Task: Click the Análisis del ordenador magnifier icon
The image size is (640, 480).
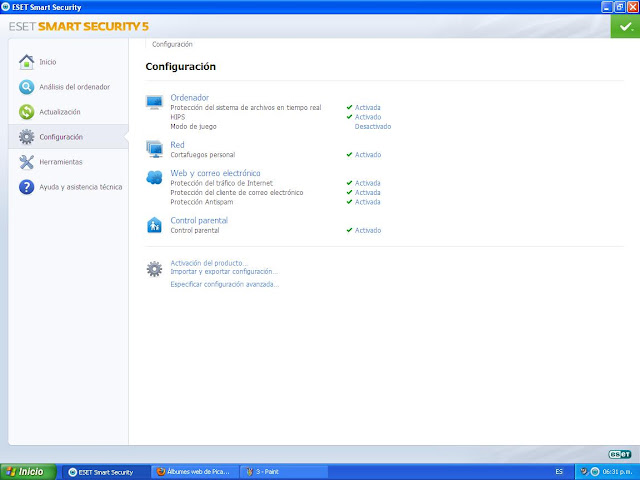Action: 27,87
